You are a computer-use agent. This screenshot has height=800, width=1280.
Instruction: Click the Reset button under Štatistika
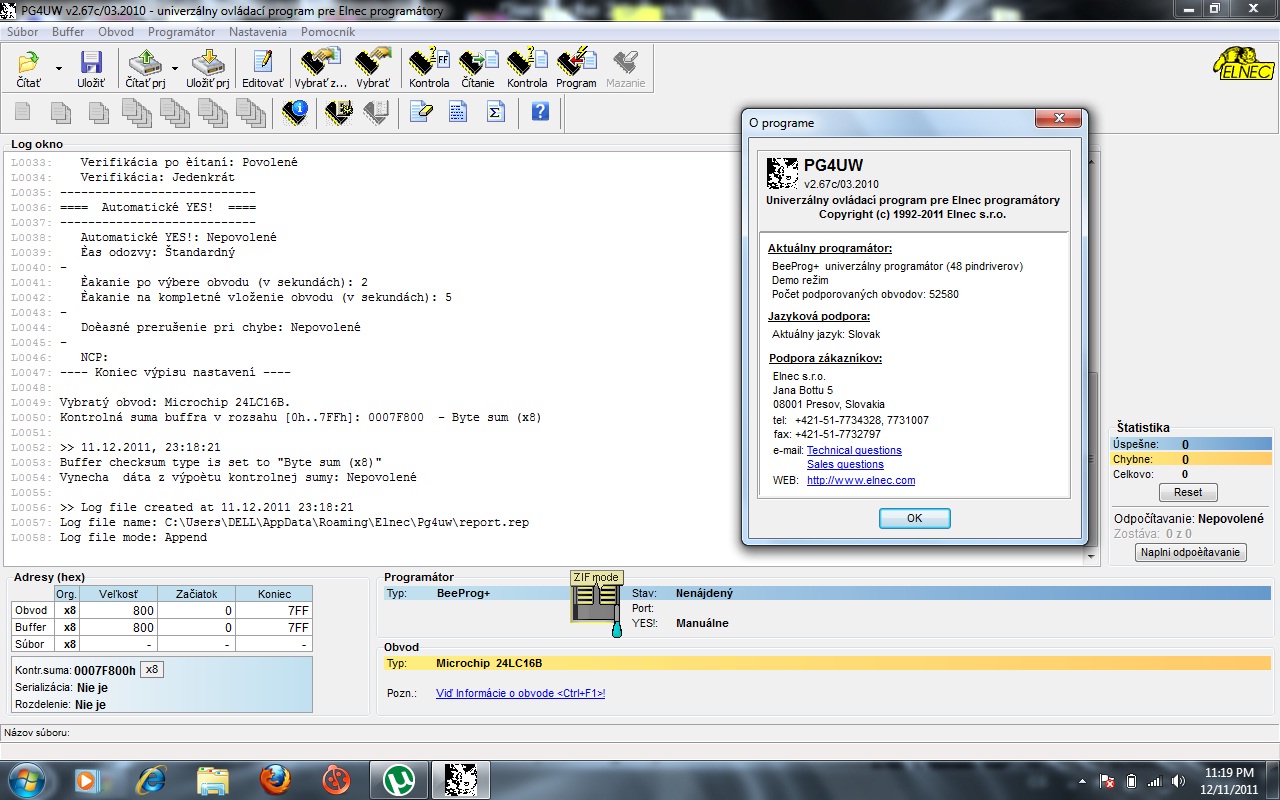[x=1188, y=492]
